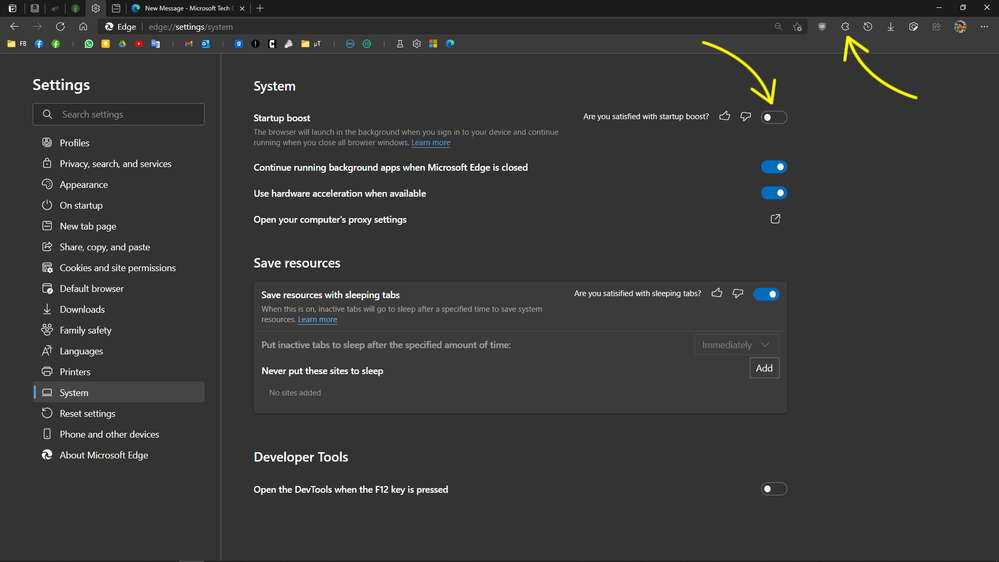The image size is (999, 562).
Task: Add a site to never sleep list
Action: [764, 368]
